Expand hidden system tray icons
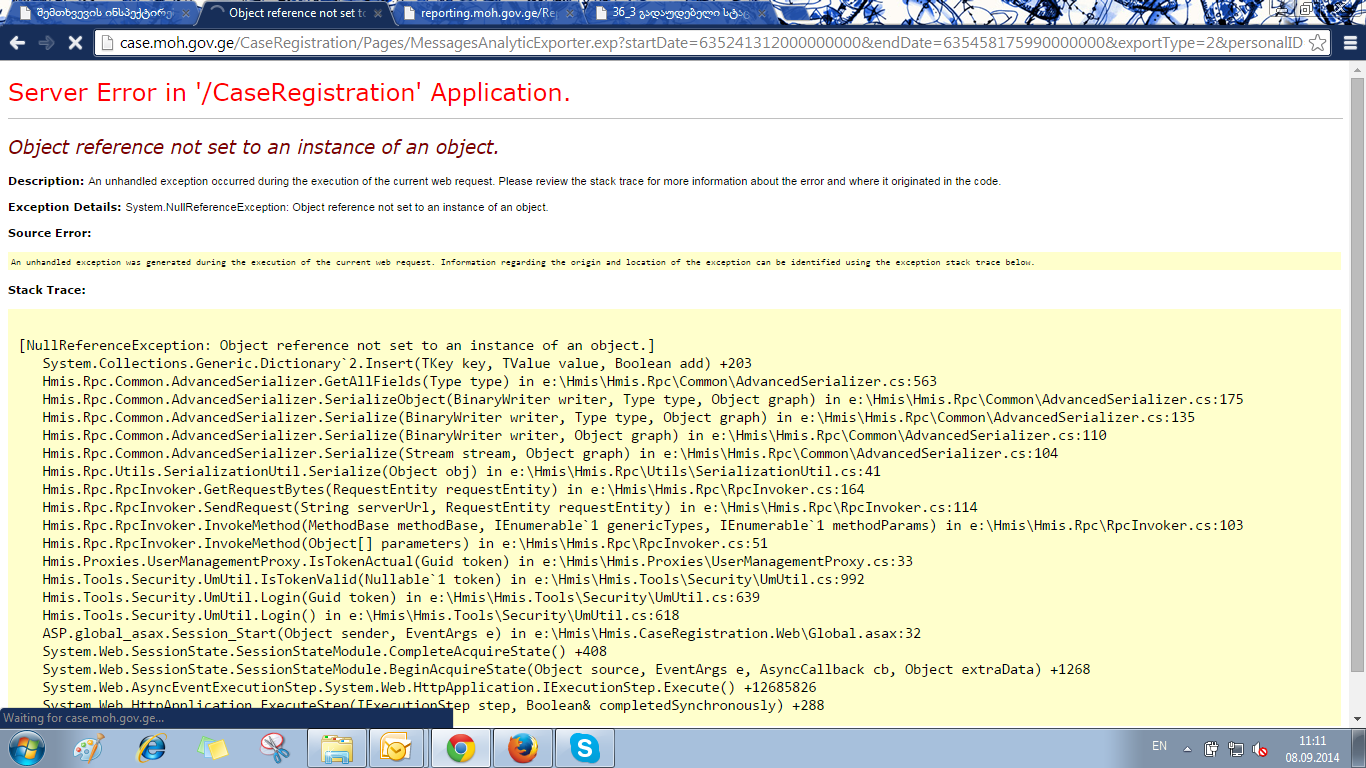Viewport: 1366px width, 768px height. pos(1187,748)
